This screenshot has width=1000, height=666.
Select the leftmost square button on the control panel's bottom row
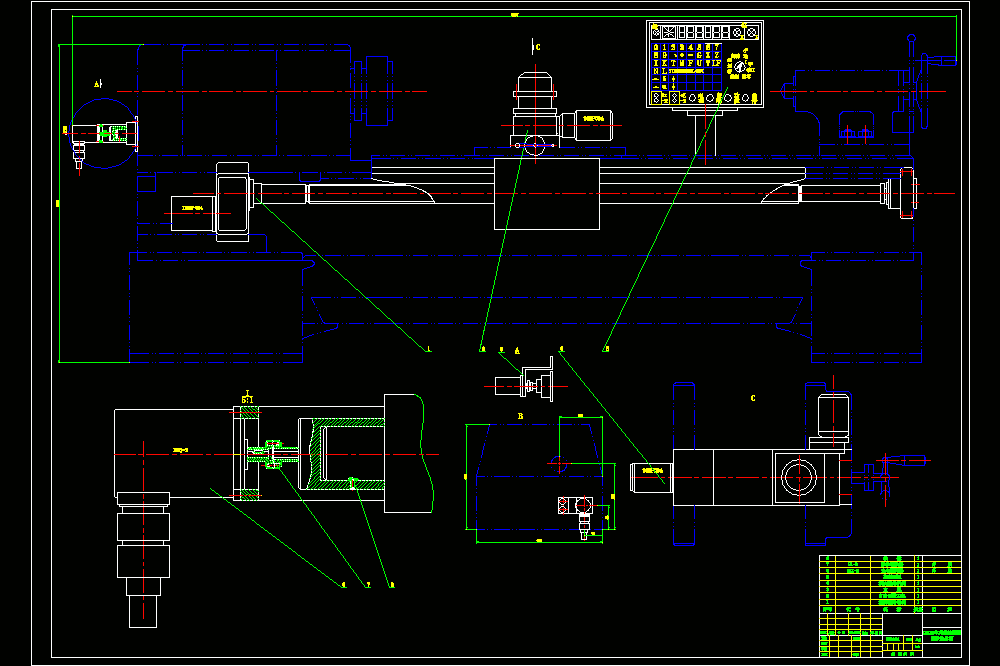[657, 98]
